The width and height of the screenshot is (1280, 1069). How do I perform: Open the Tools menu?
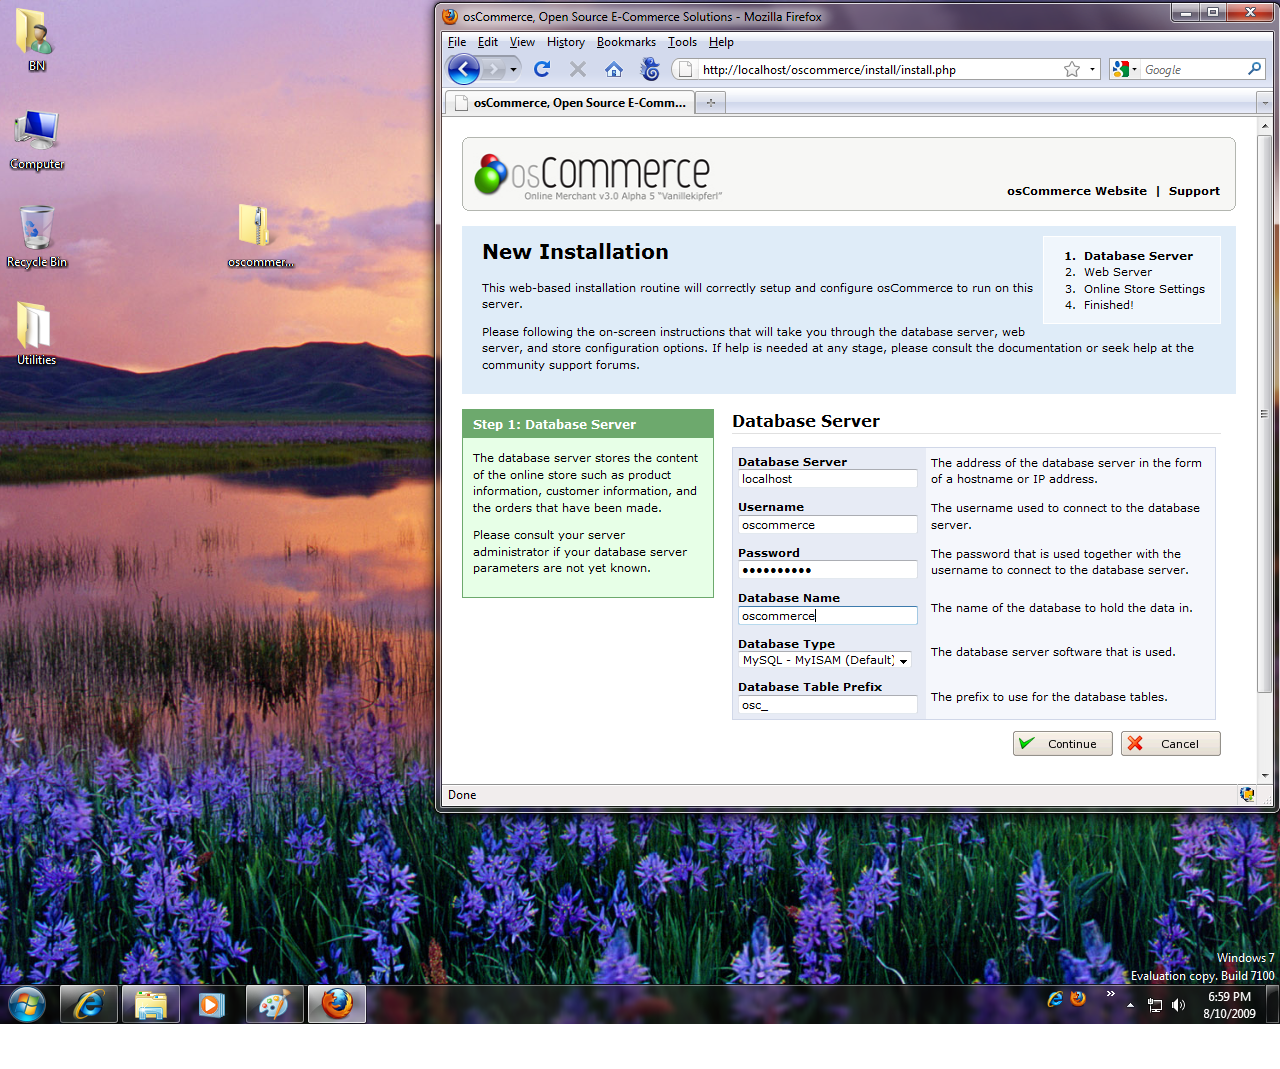(682, 42)
